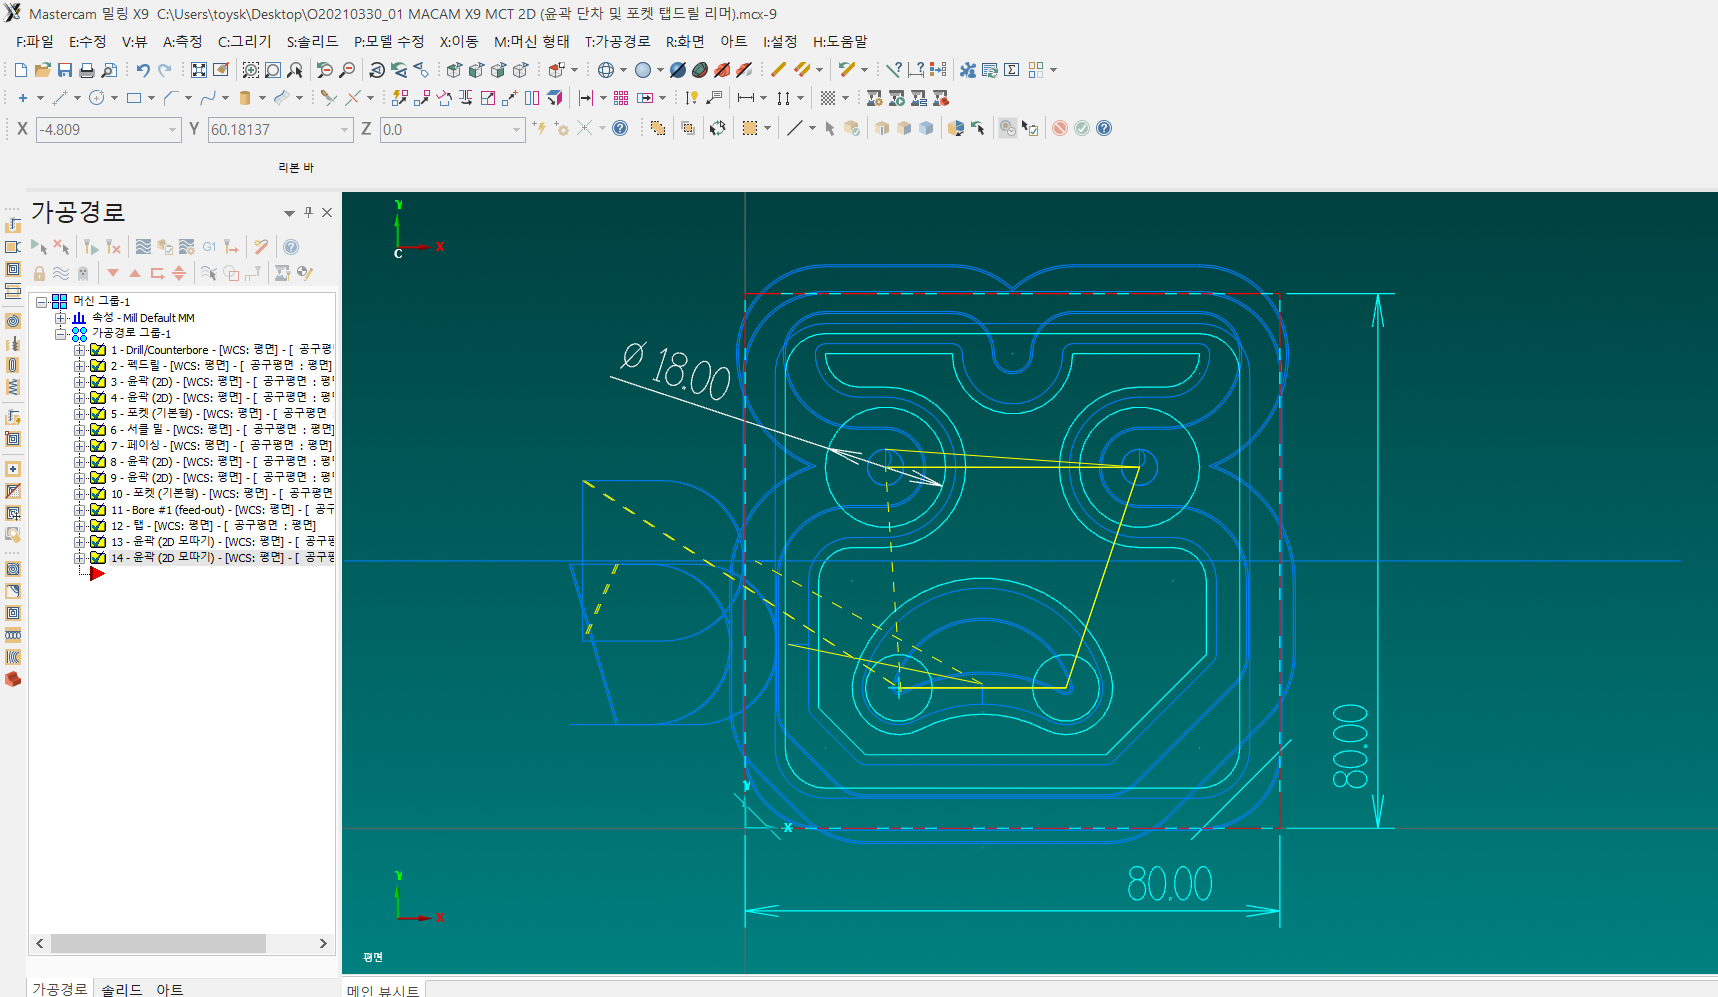The height and width of the screenshot is (997, 1718).
Task: Save the file with the floppy icon
Action: click(64, 70)
